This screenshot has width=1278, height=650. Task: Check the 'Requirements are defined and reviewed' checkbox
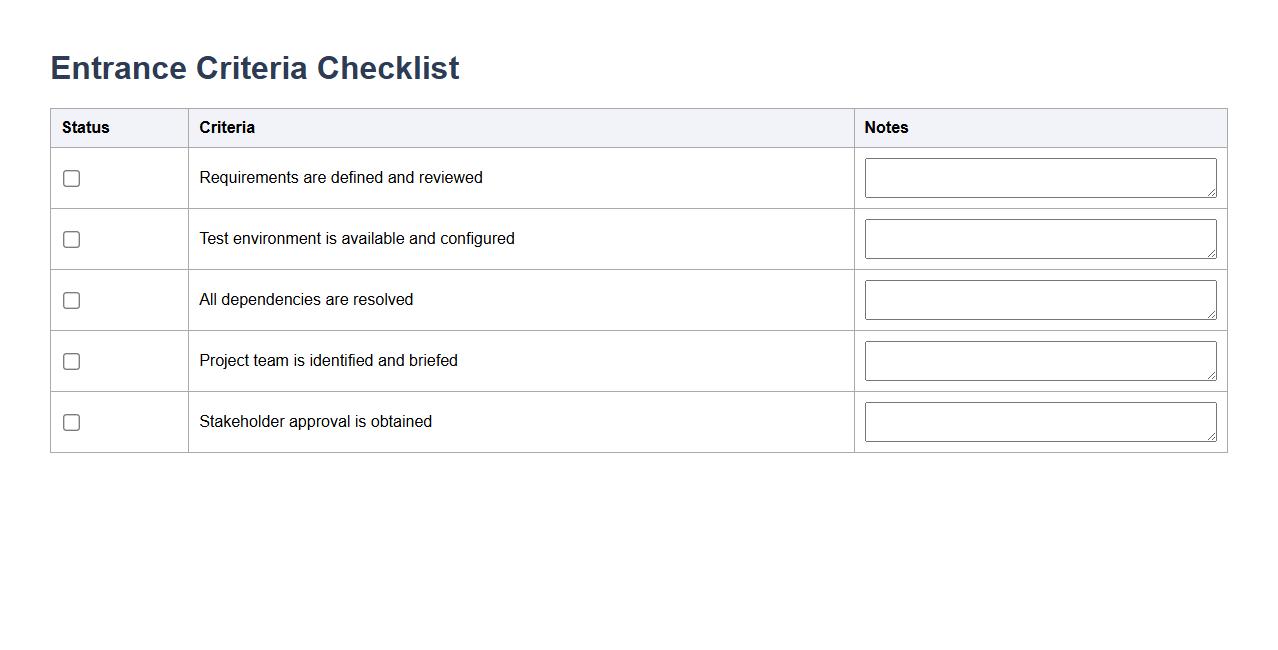click(x=71, y=178)
